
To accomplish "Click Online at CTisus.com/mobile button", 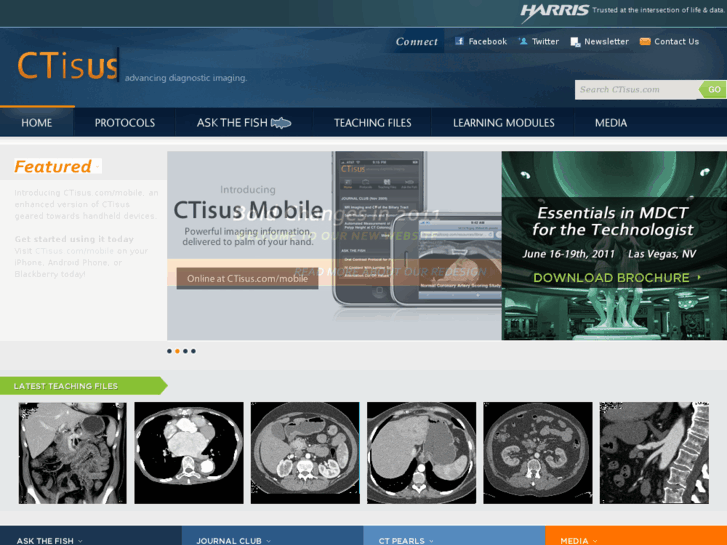I will point(247,278).
